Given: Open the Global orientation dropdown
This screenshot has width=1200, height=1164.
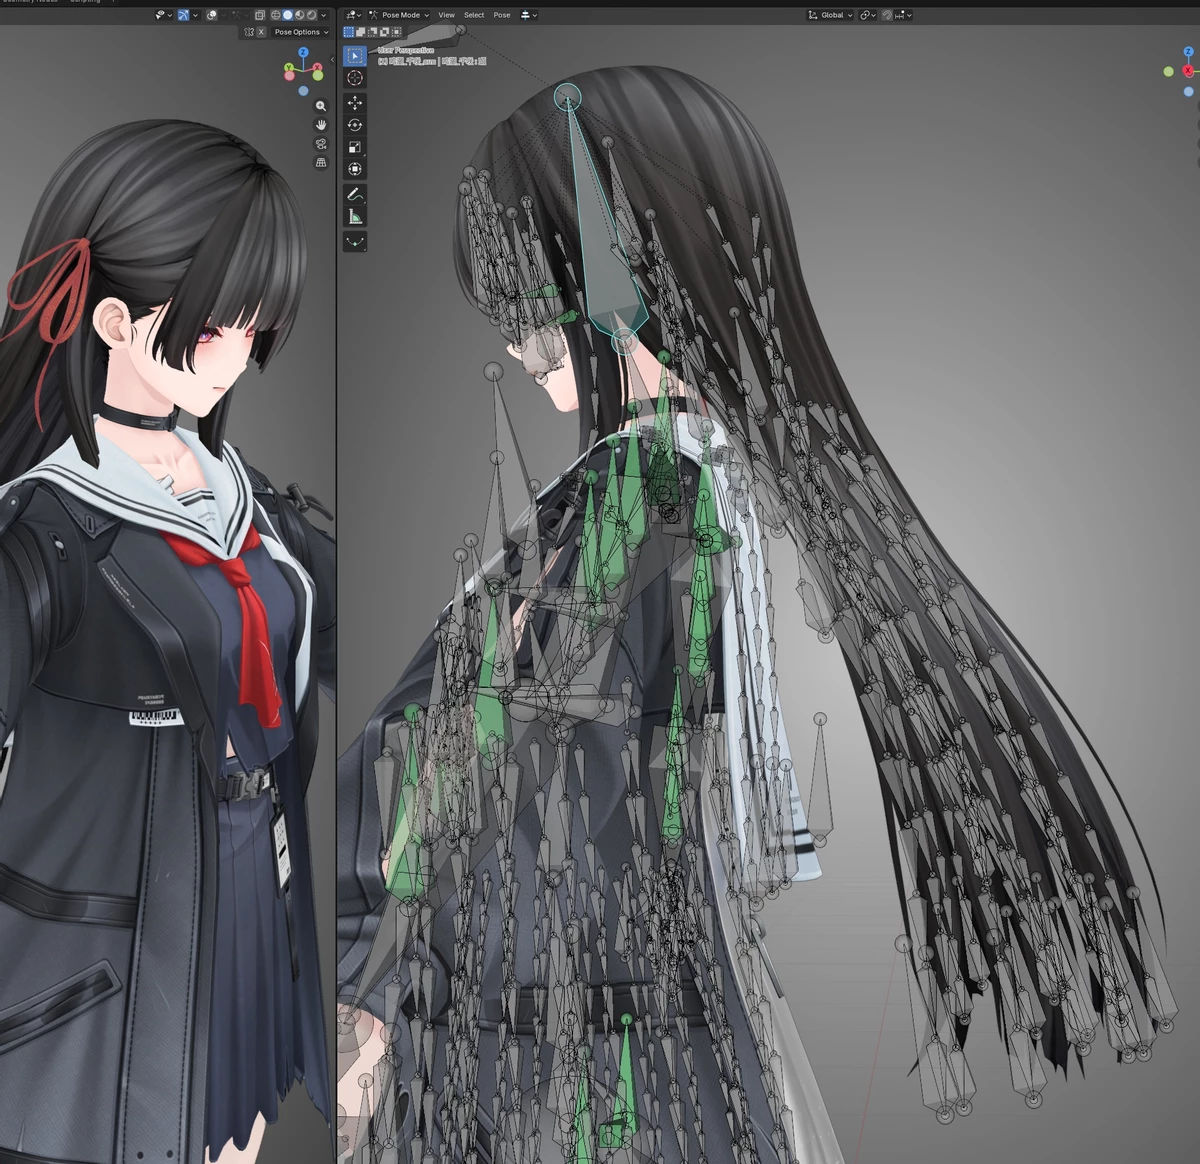Looking at the screenshot, I should click(x=831, y=15).
